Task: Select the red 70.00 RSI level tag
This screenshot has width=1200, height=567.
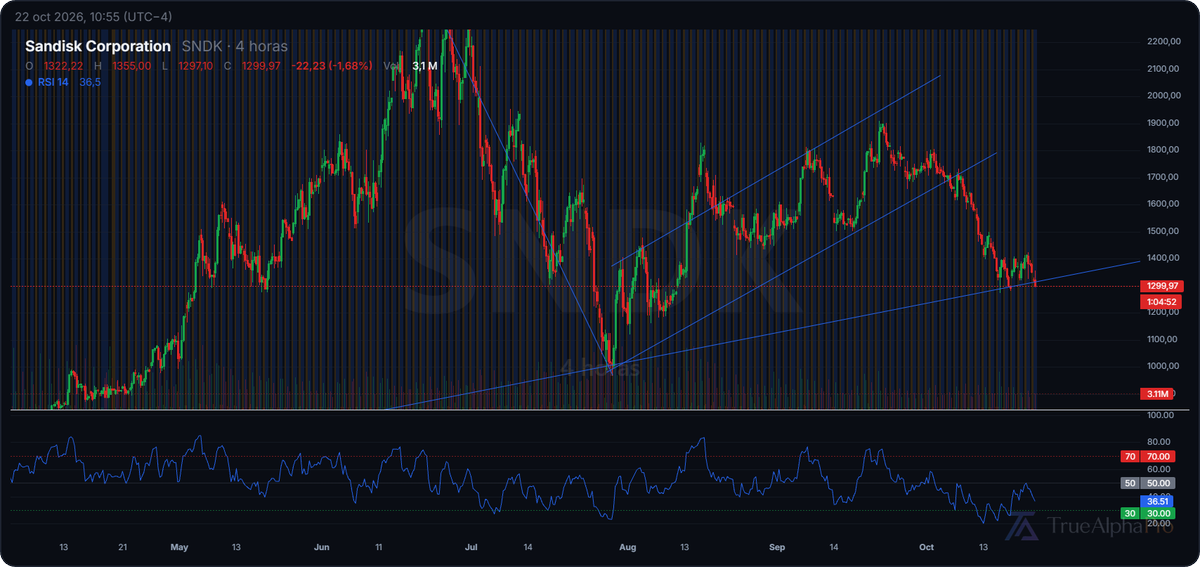Action: pyautogui.click(x=1157, y=456)
